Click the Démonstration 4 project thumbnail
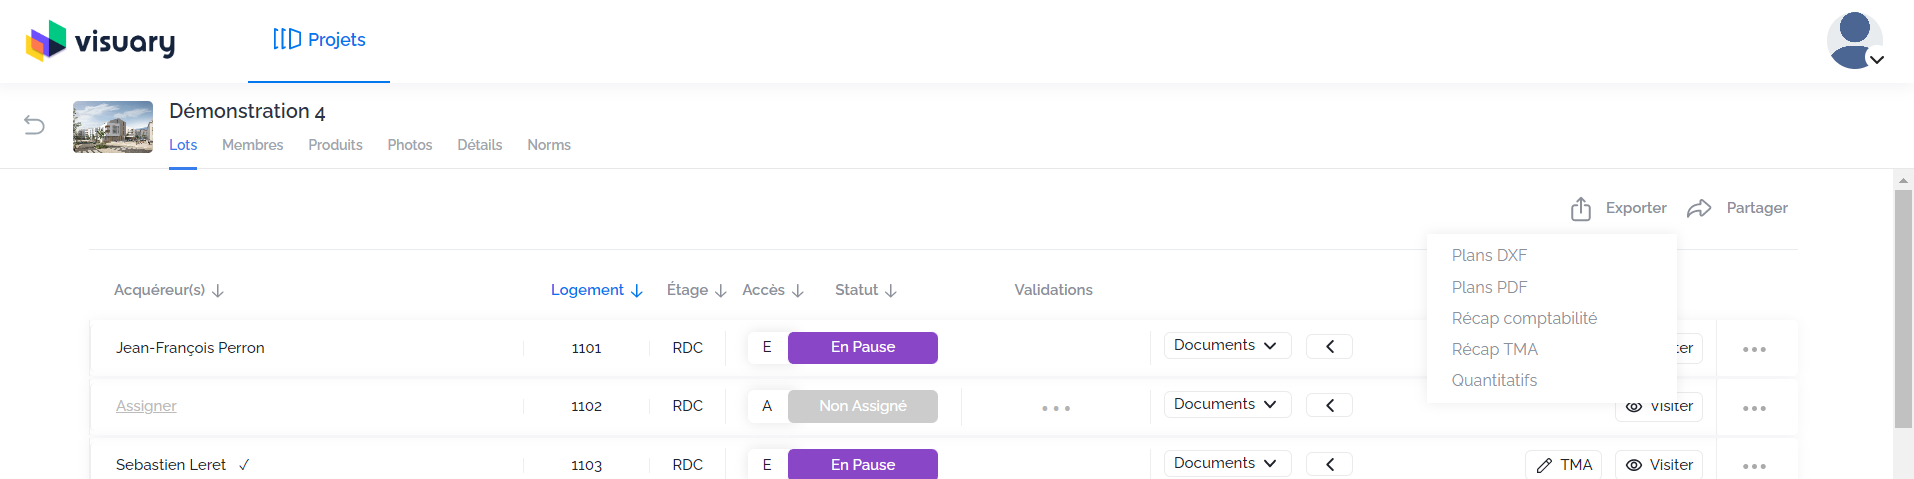This screenshot has width=1914, height=479. [113, 127]
